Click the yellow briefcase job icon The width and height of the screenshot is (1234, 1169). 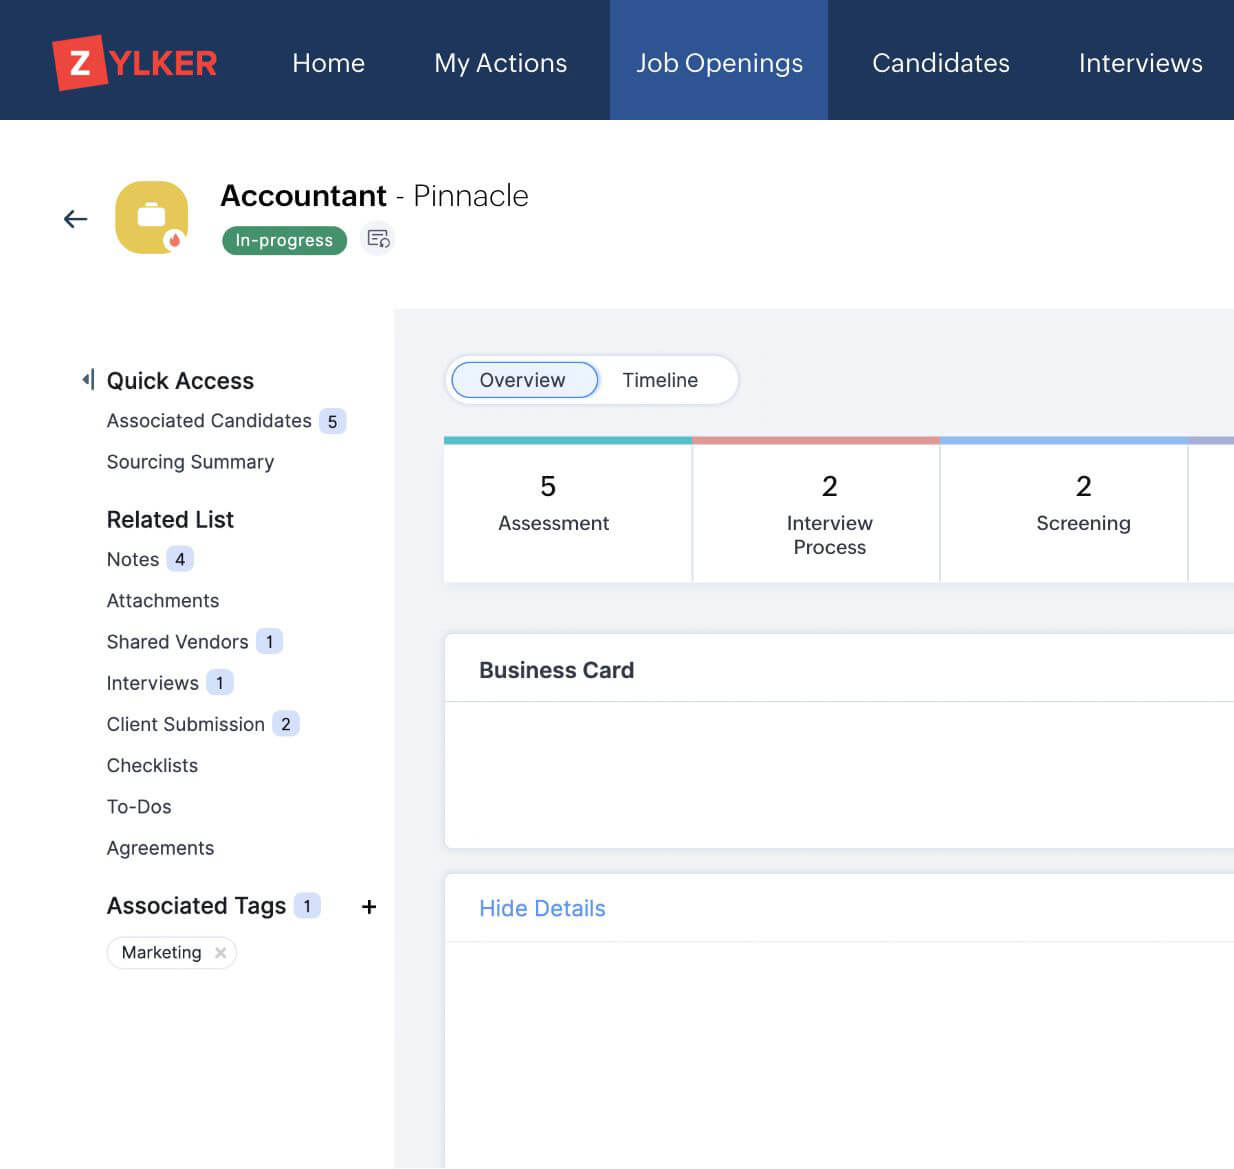[x=152, y=217]
